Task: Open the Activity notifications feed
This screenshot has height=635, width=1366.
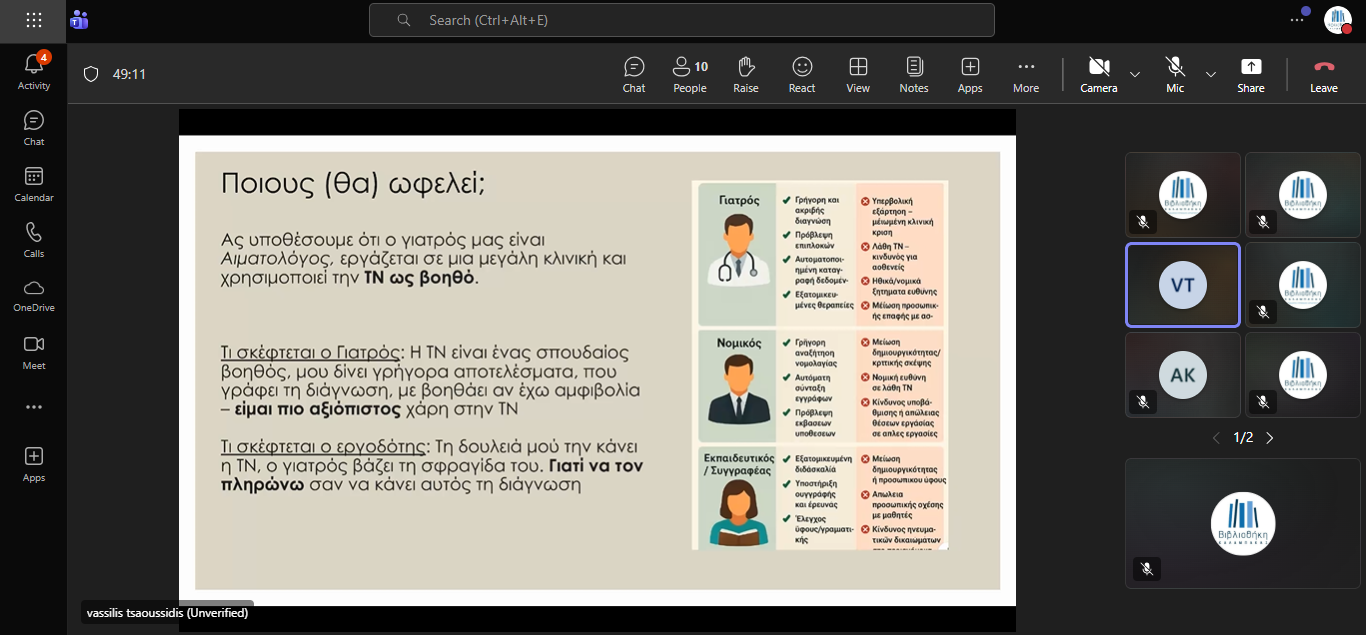Action: [x=33, y=72]
